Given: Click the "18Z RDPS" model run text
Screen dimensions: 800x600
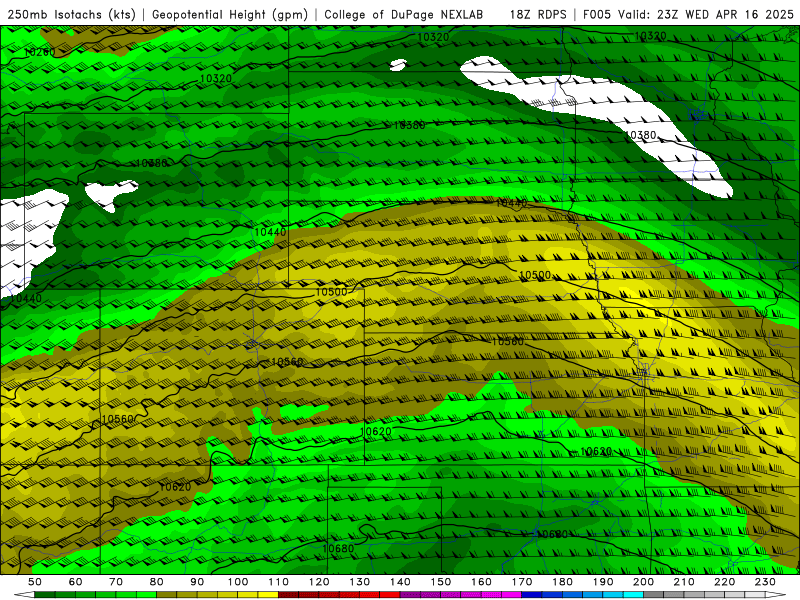Looking at the screenshot, I should click(x=538, y=15).
